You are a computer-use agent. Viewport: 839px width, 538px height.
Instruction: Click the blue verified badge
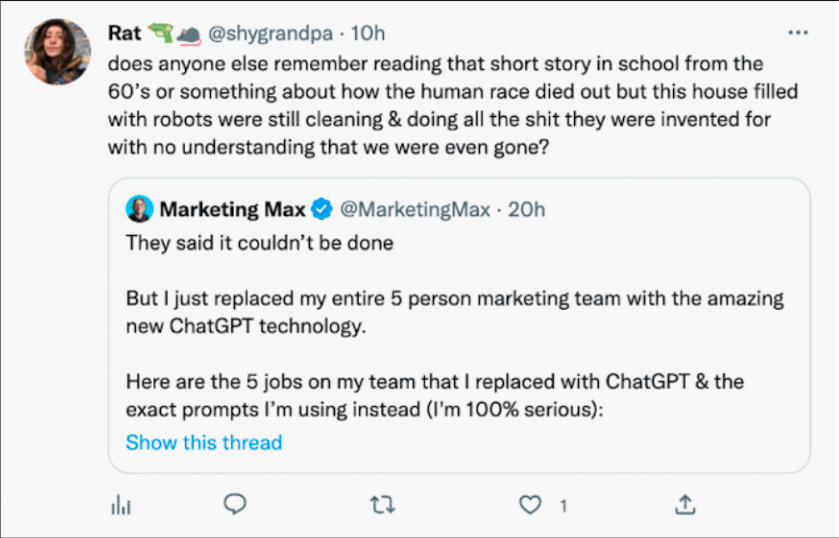(x=322, y=209)
